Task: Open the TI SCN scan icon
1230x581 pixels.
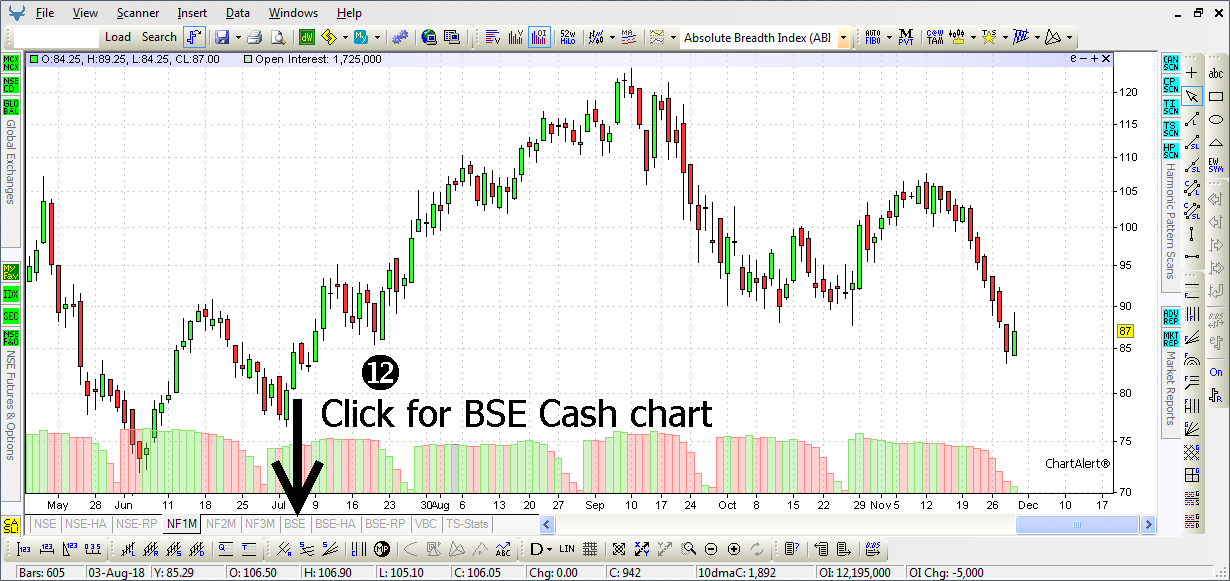Action: click(1170, 107)
